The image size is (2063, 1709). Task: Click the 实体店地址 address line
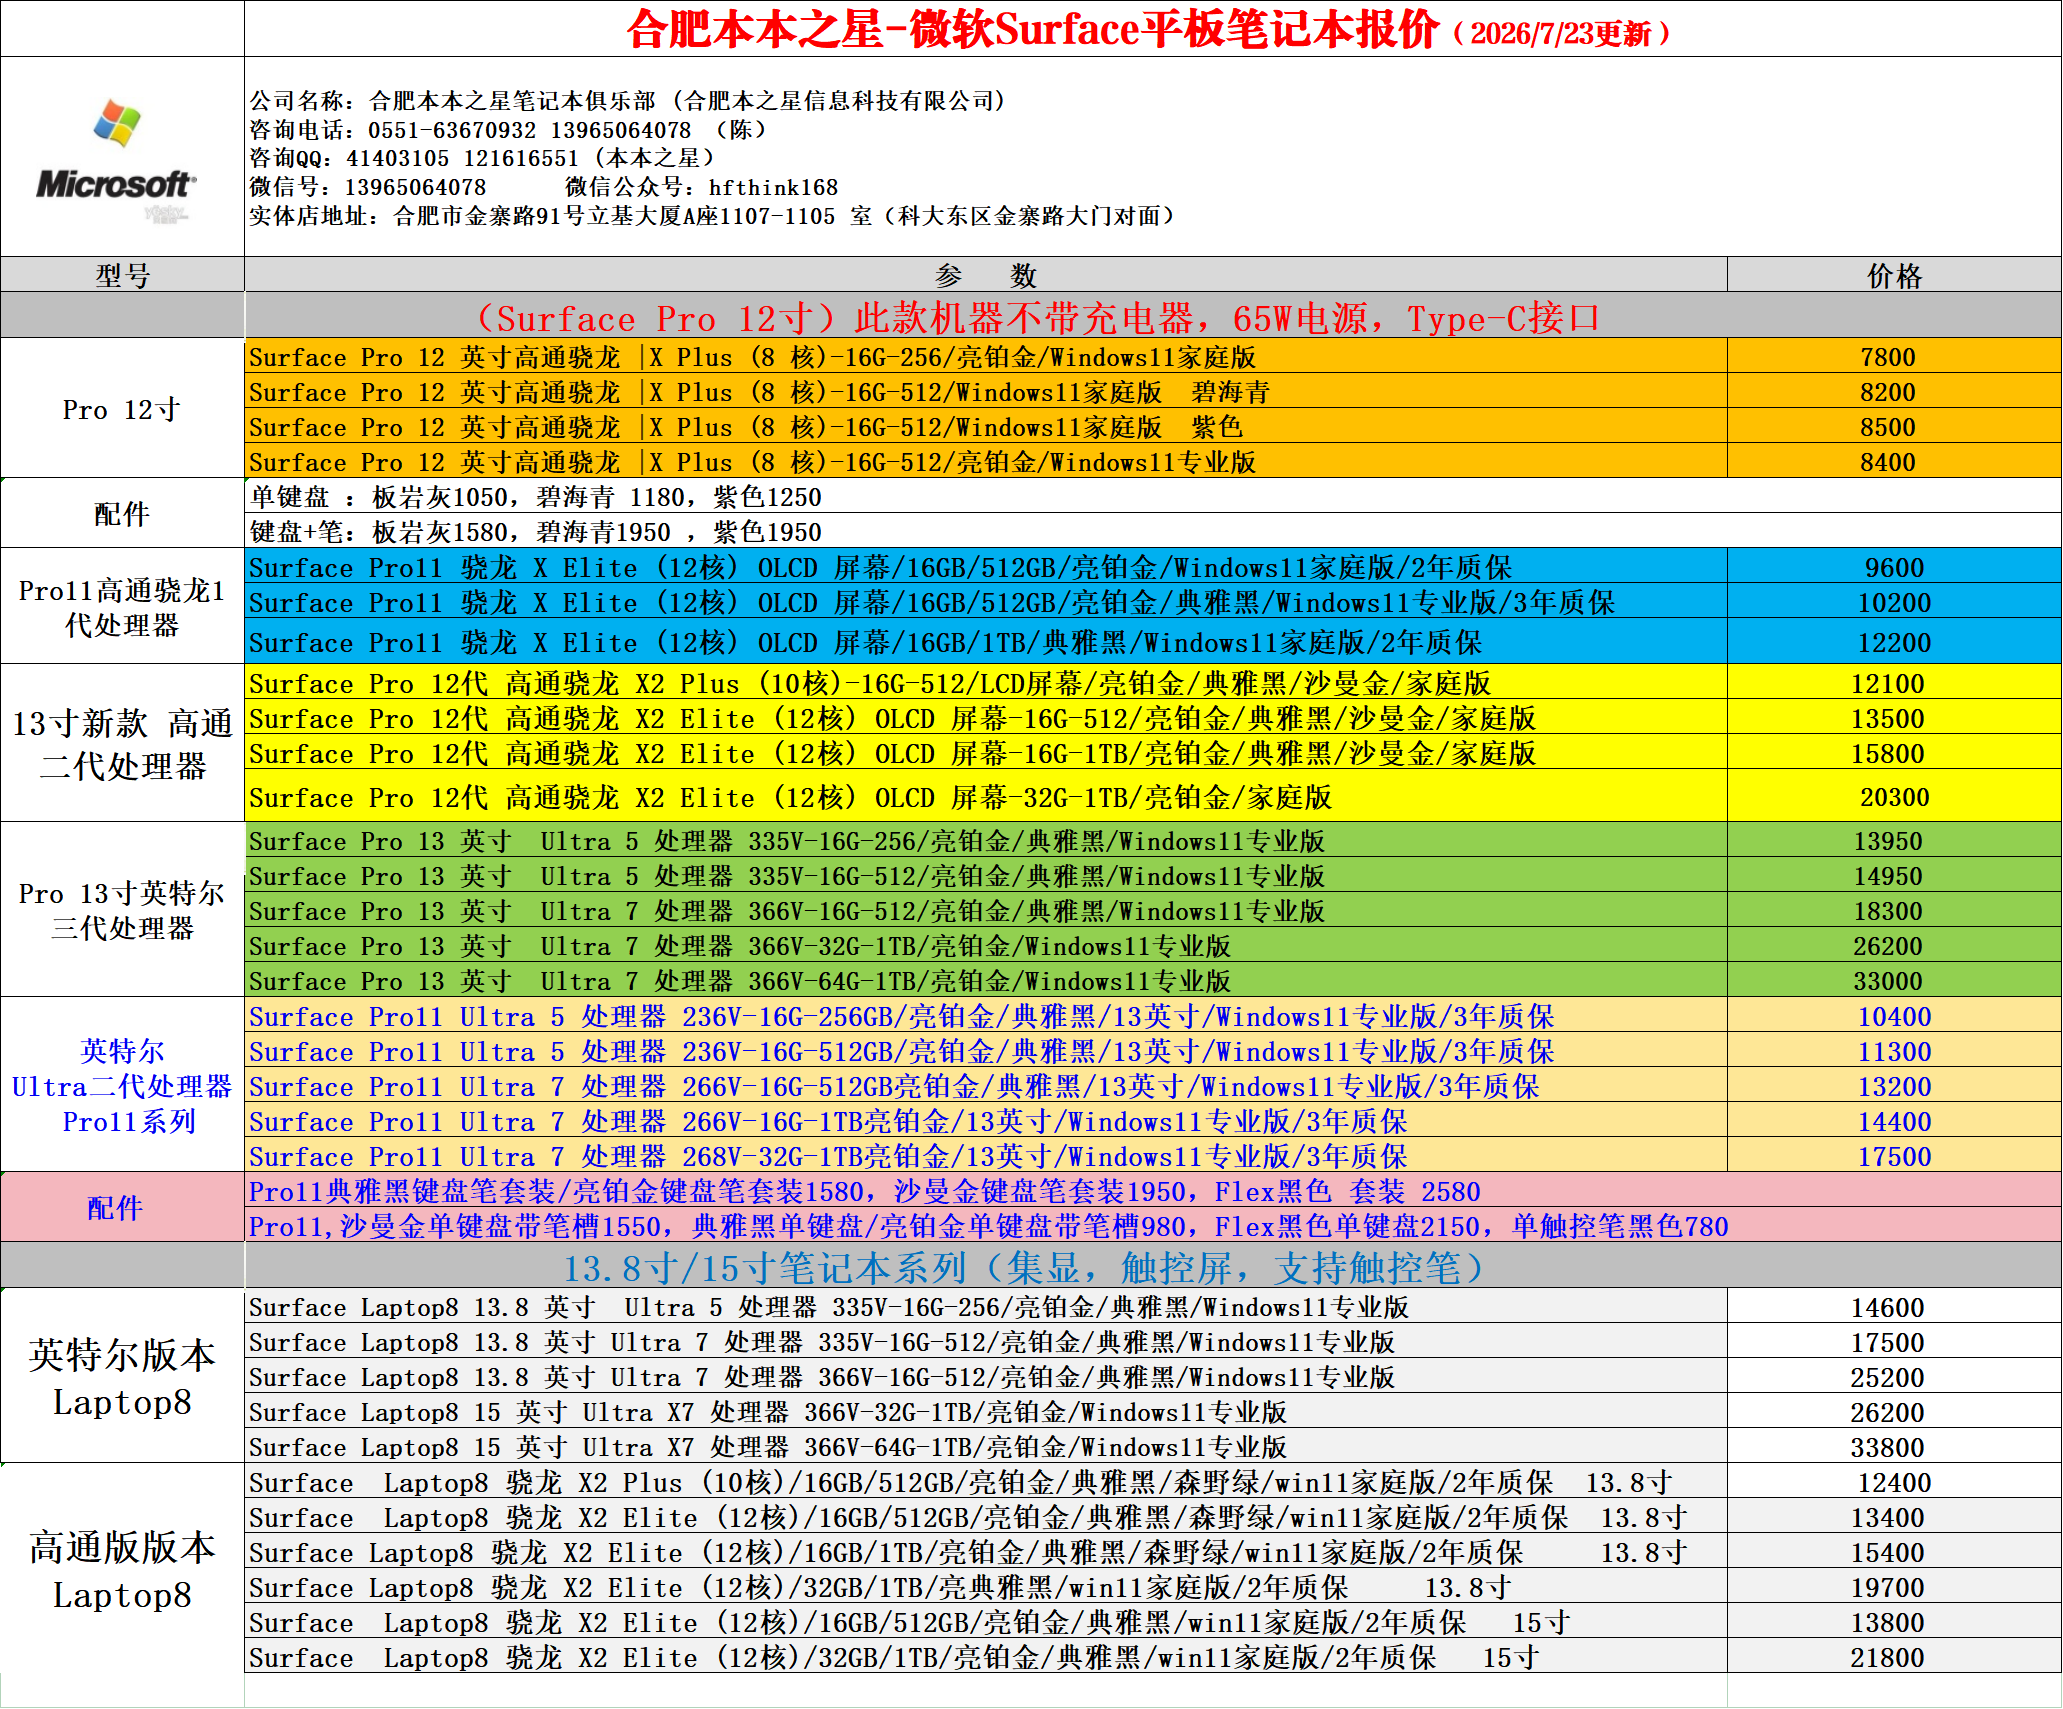713,216
